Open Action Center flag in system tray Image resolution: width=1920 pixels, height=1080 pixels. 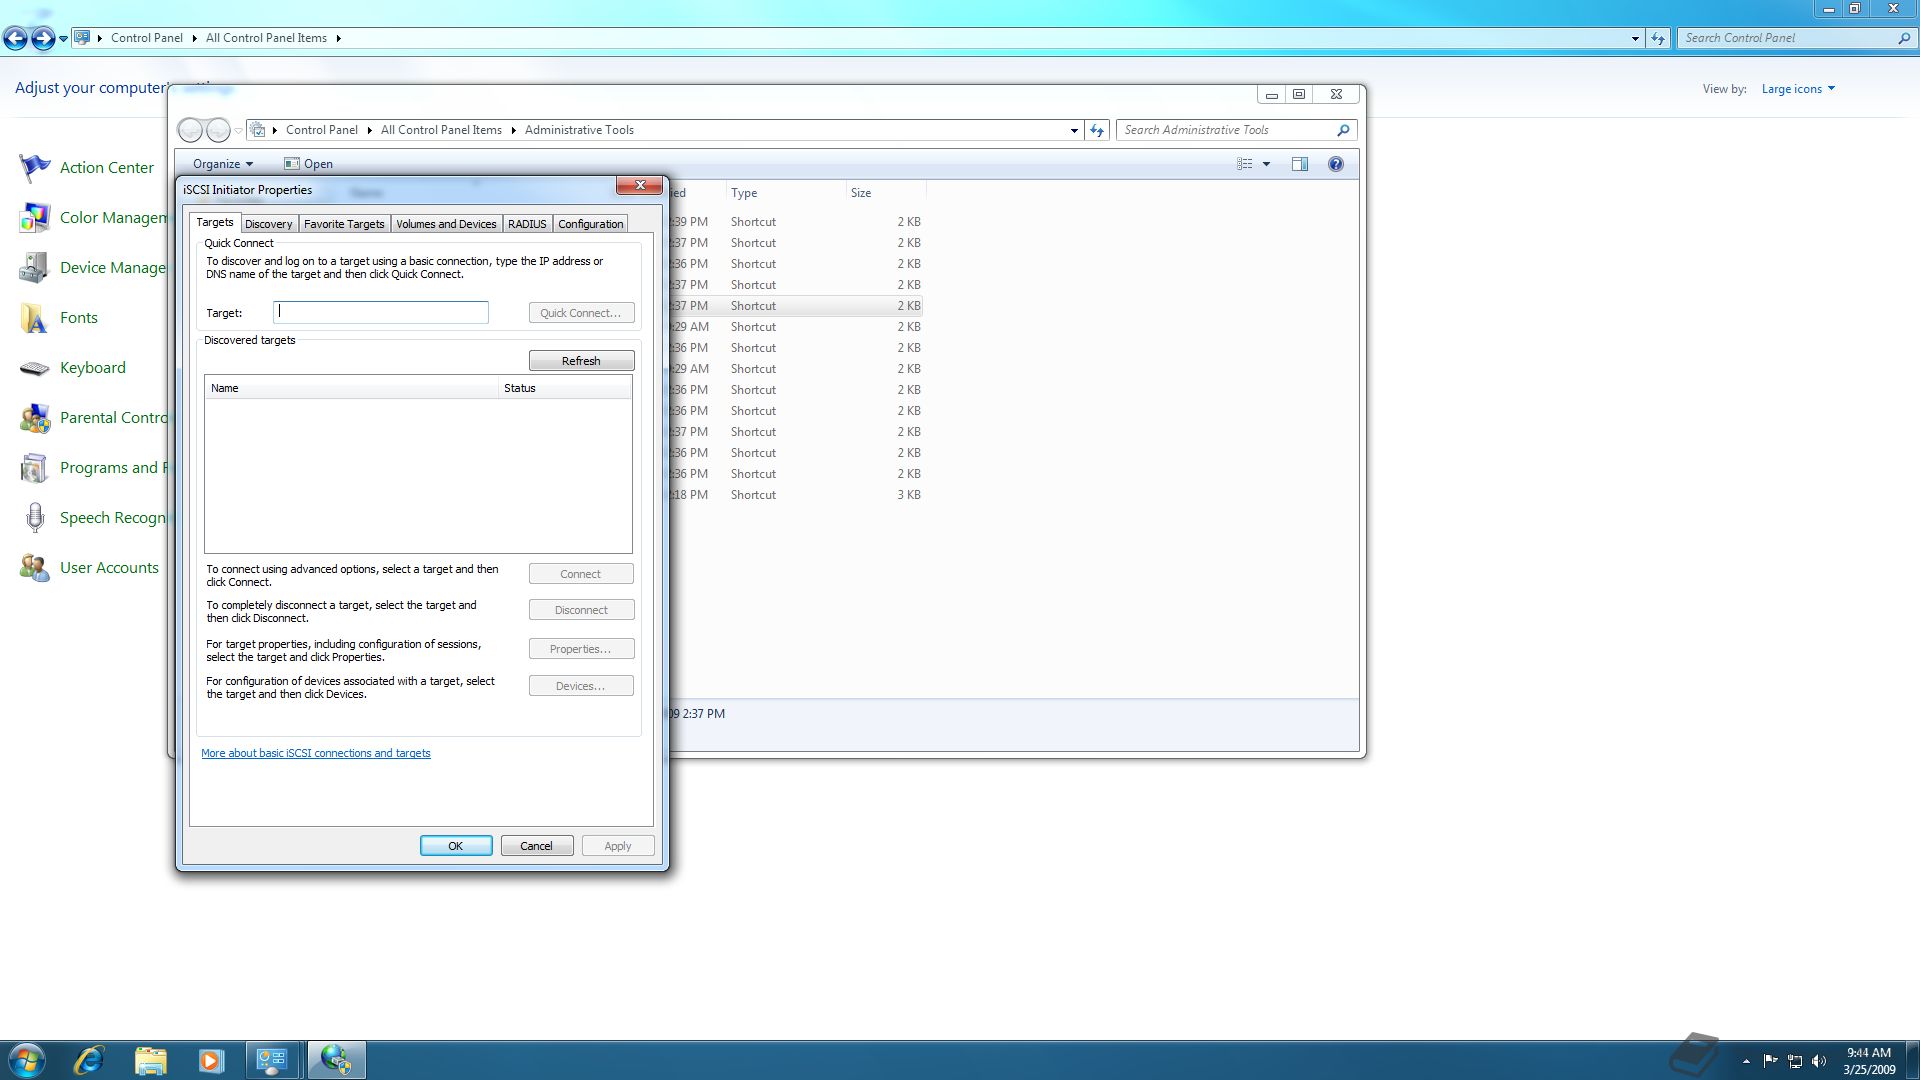[1771, 1061]
